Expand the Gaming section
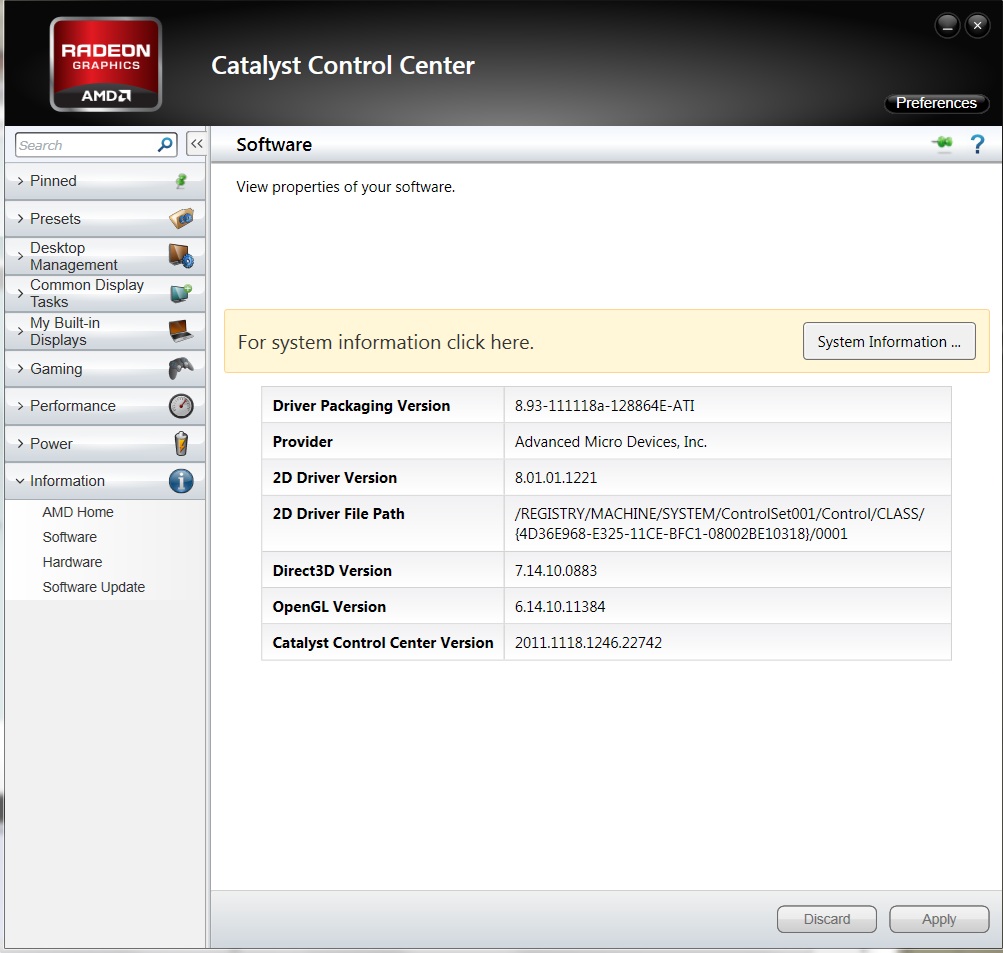This screenshot has height=953, width=1003. point(105,368)
